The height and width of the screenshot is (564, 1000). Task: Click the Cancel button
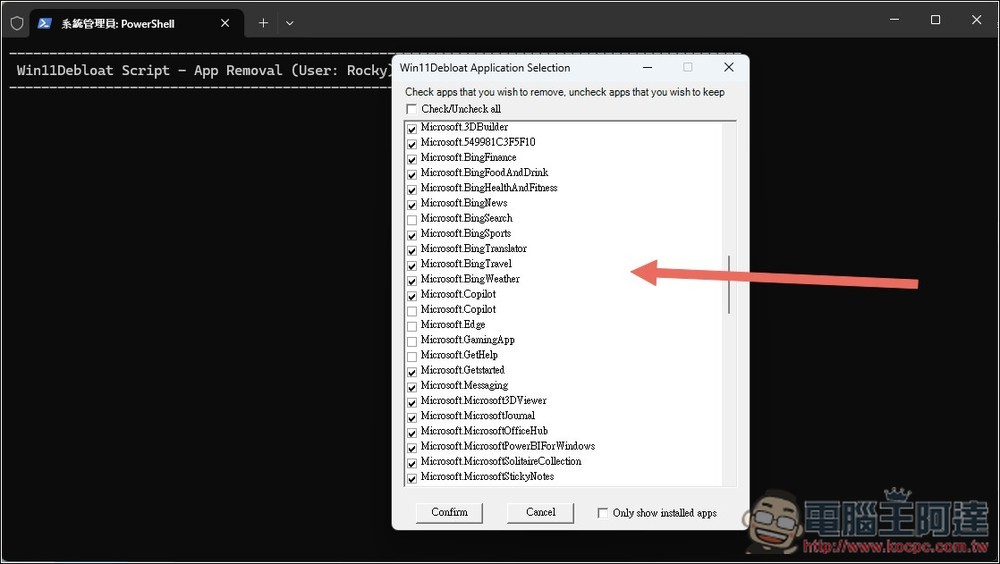tap(540, 512)
